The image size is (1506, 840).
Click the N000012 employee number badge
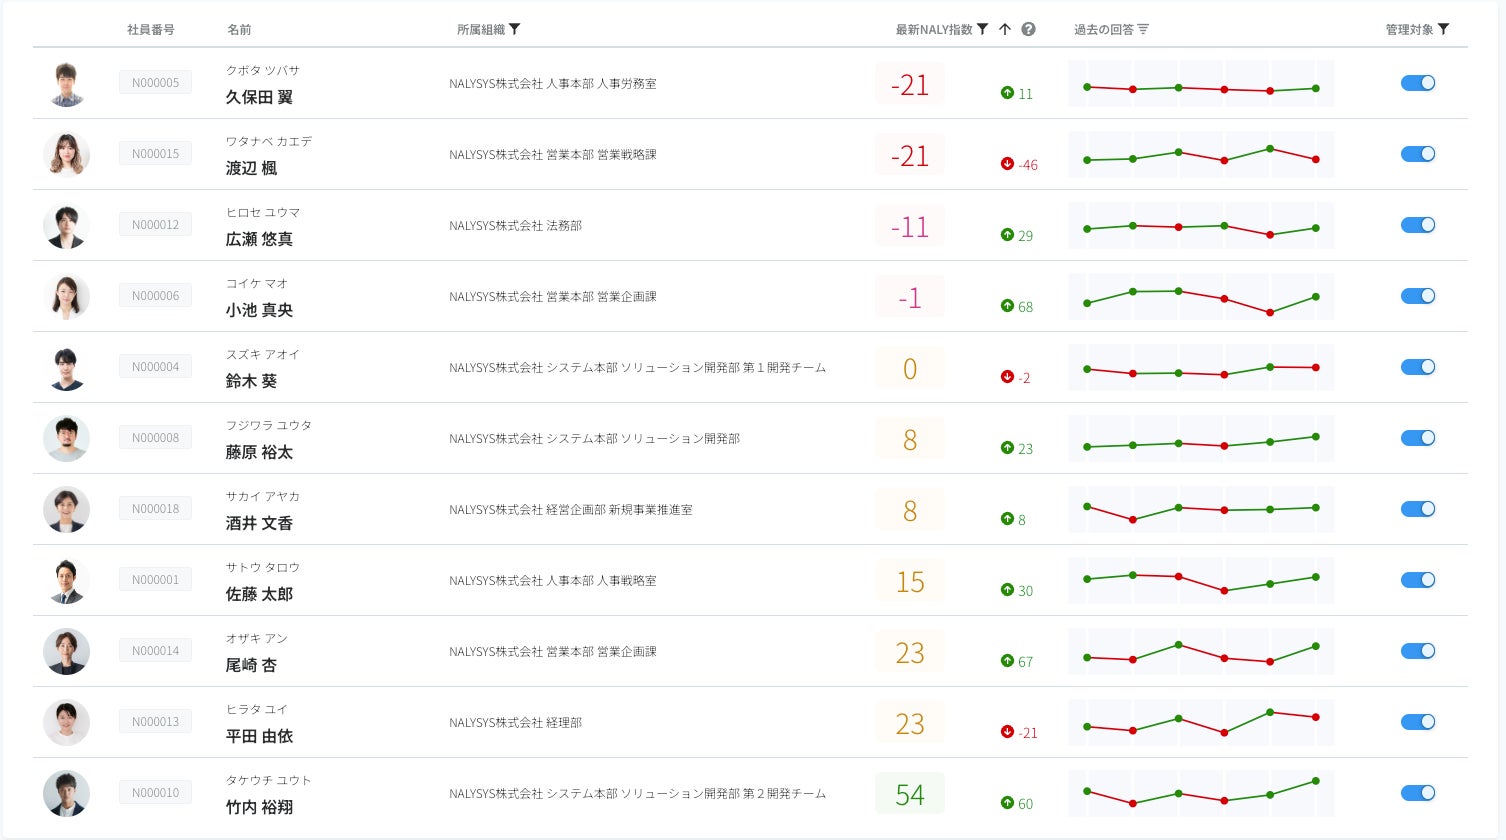pyautogui.click(x=155, y=225)
